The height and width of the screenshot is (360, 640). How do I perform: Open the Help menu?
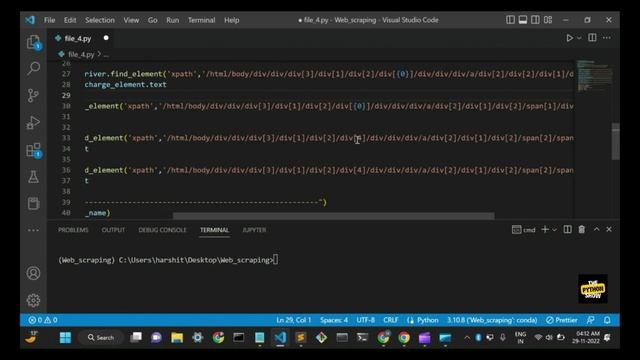click(x=231, y=20)
